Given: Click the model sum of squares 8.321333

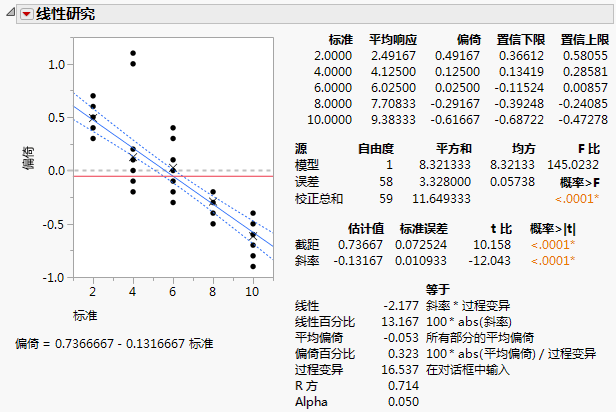Looking at the screenshot, I should 445,165.
